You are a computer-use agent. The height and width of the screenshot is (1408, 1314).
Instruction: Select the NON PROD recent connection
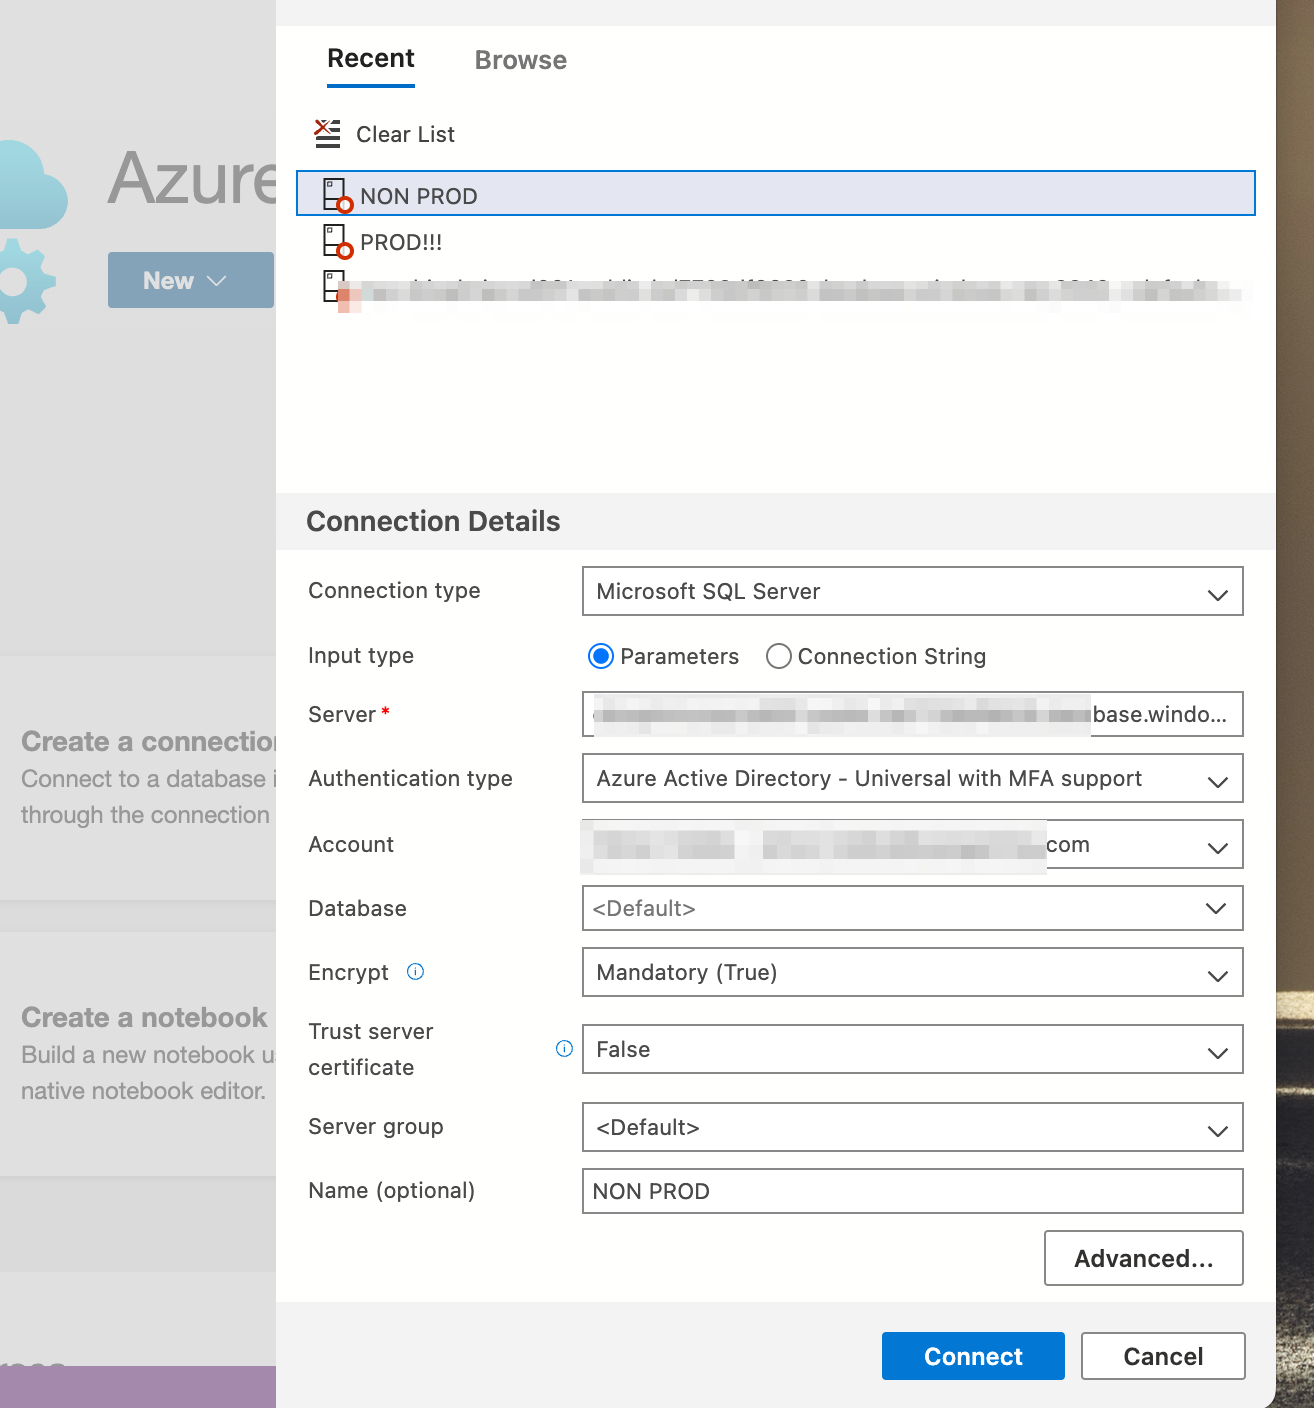pos(776,193)
